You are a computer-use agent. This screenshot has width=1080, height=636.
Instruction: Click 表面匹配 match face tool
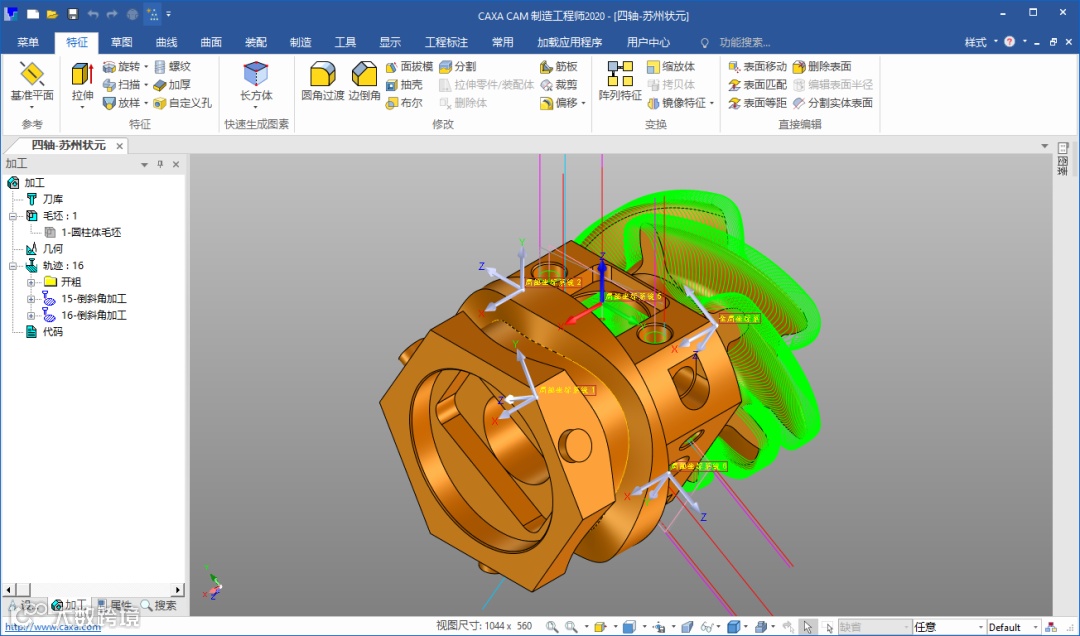tap(758, 85)
